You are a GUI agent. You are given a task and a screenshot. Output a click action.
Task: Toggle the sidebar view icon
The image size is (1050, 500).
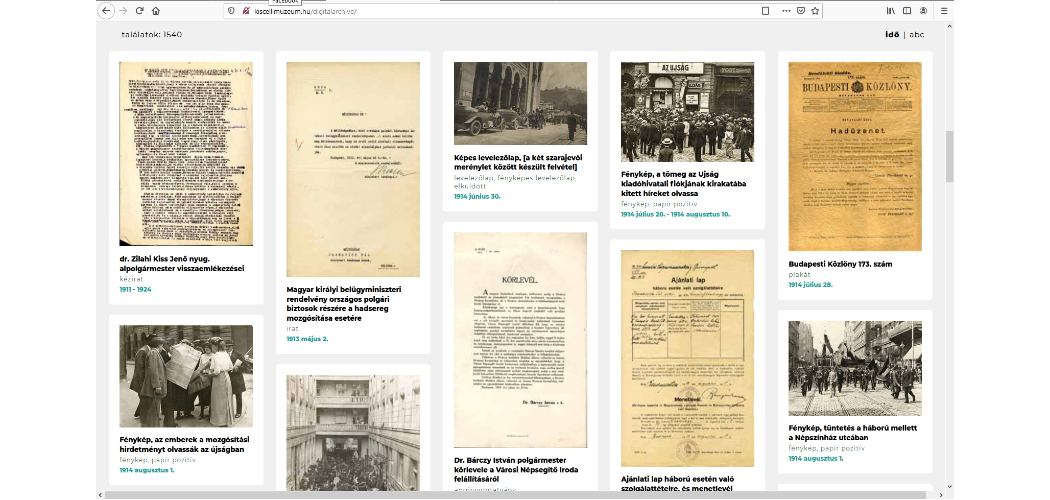(x=907, y=10)
